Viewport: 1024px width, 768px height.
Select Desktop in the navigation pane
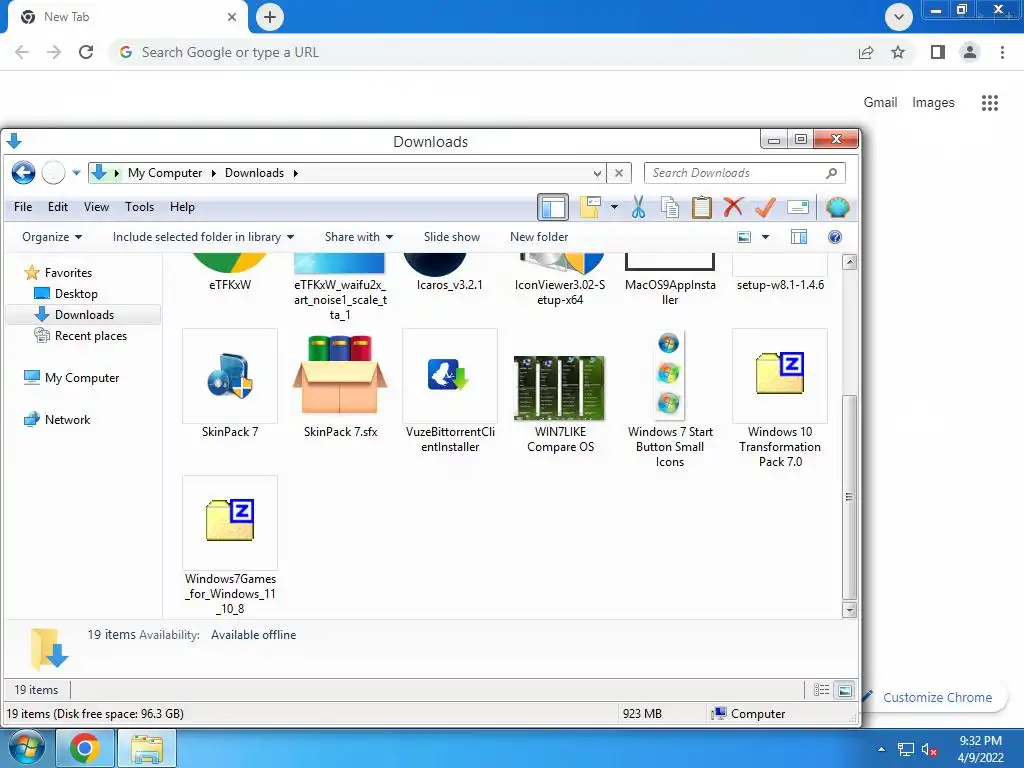[x=76, y=294]
